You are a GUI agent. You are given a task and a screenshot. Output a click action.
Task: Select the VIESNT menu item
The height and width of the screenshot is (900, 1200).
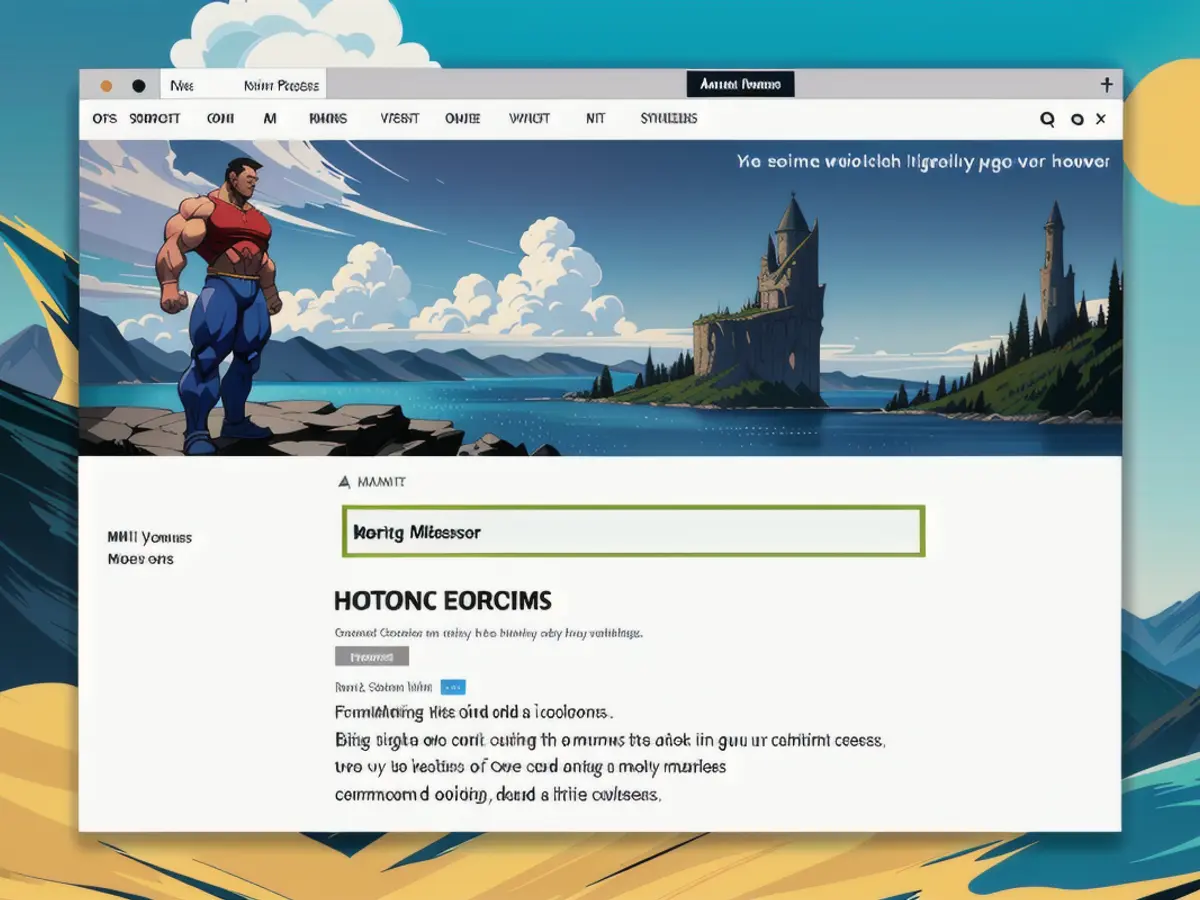pos(399,118)
